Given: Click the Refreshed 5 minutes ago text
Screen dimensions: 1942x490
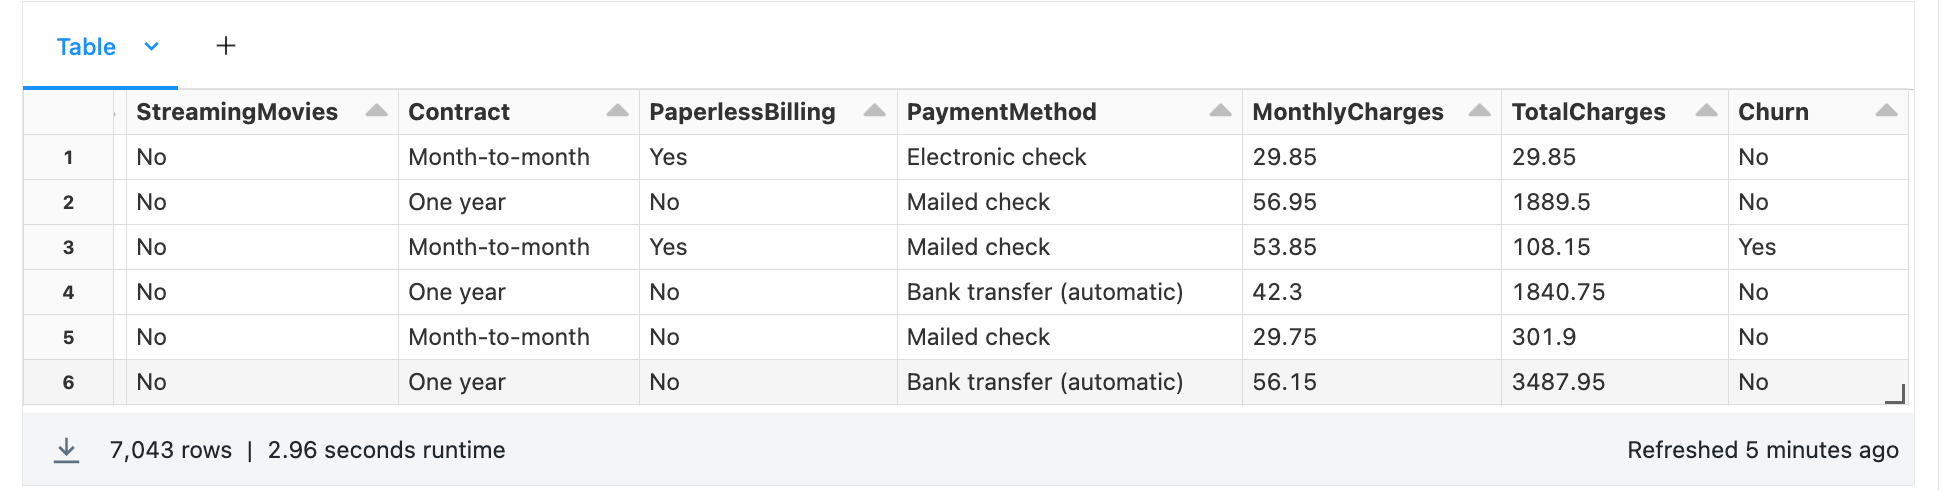Looking at the screenshot, I should point(1762,451).
